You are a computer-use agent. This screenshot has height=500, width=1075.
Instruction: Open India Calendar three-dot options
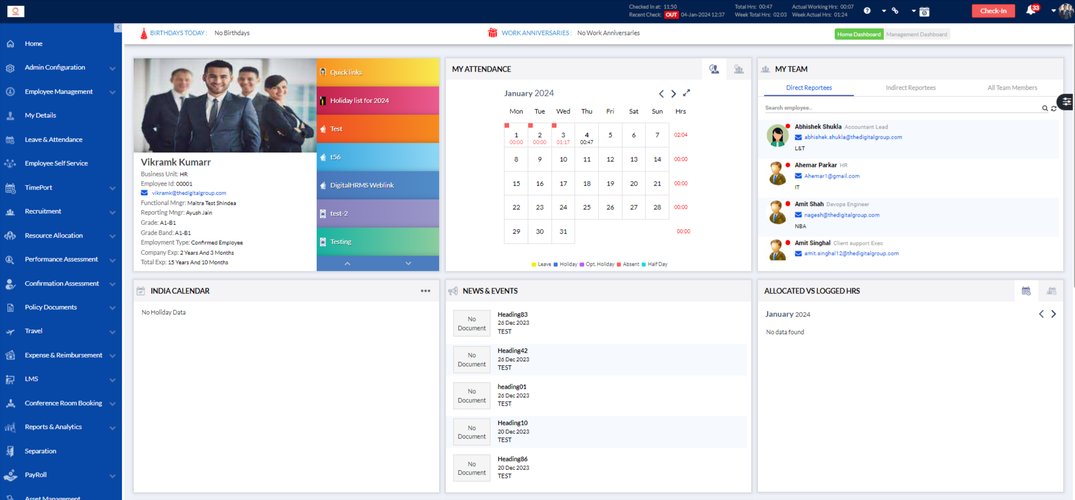tap(425, 291)
